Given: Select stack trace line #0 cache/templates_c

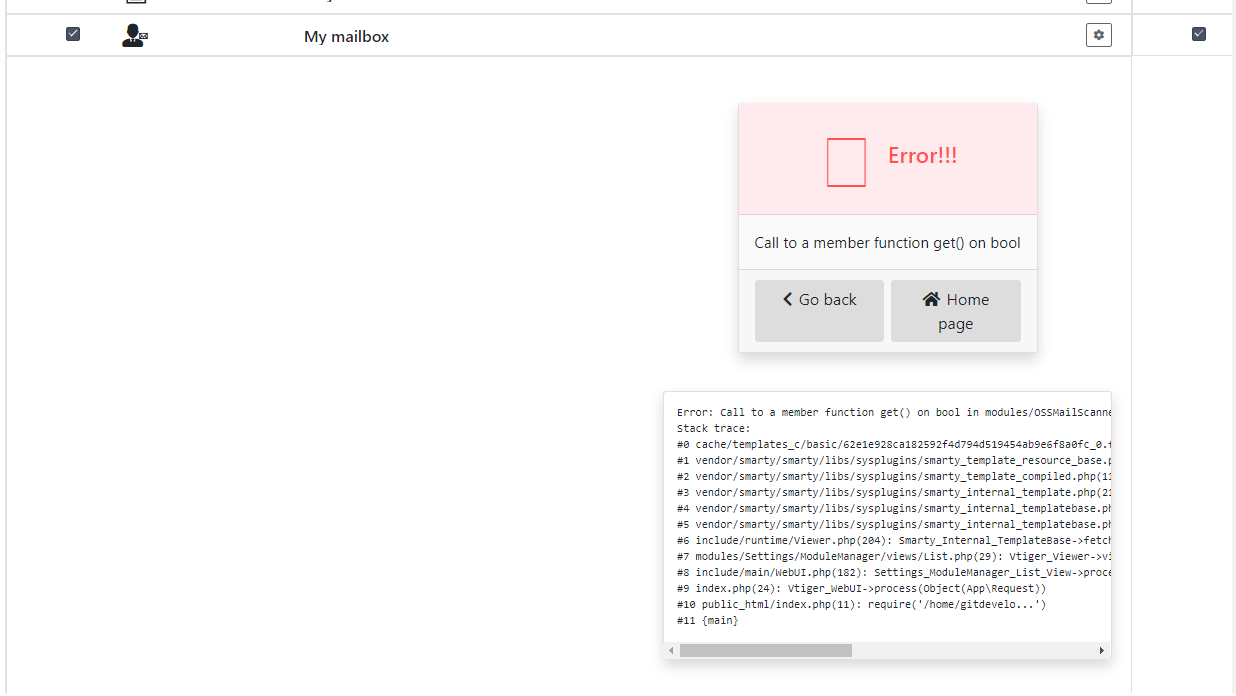Looking at the screenshot, I should [x=894, y=444].
